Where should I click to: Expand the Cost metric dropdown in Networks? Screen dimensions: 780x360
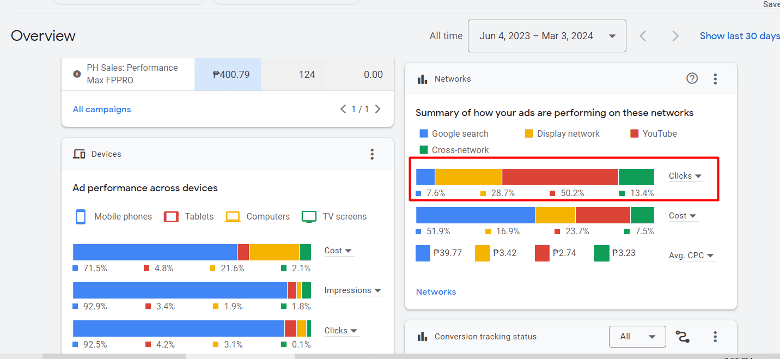click(x=683, y=216)
